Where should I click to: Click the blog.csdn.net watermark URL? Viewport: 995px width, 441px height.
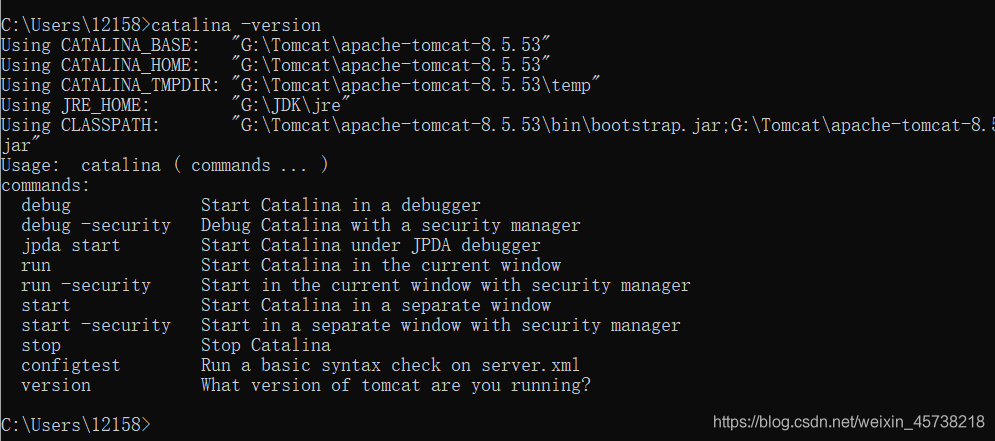pyautogui.click(x=849, y=424)
